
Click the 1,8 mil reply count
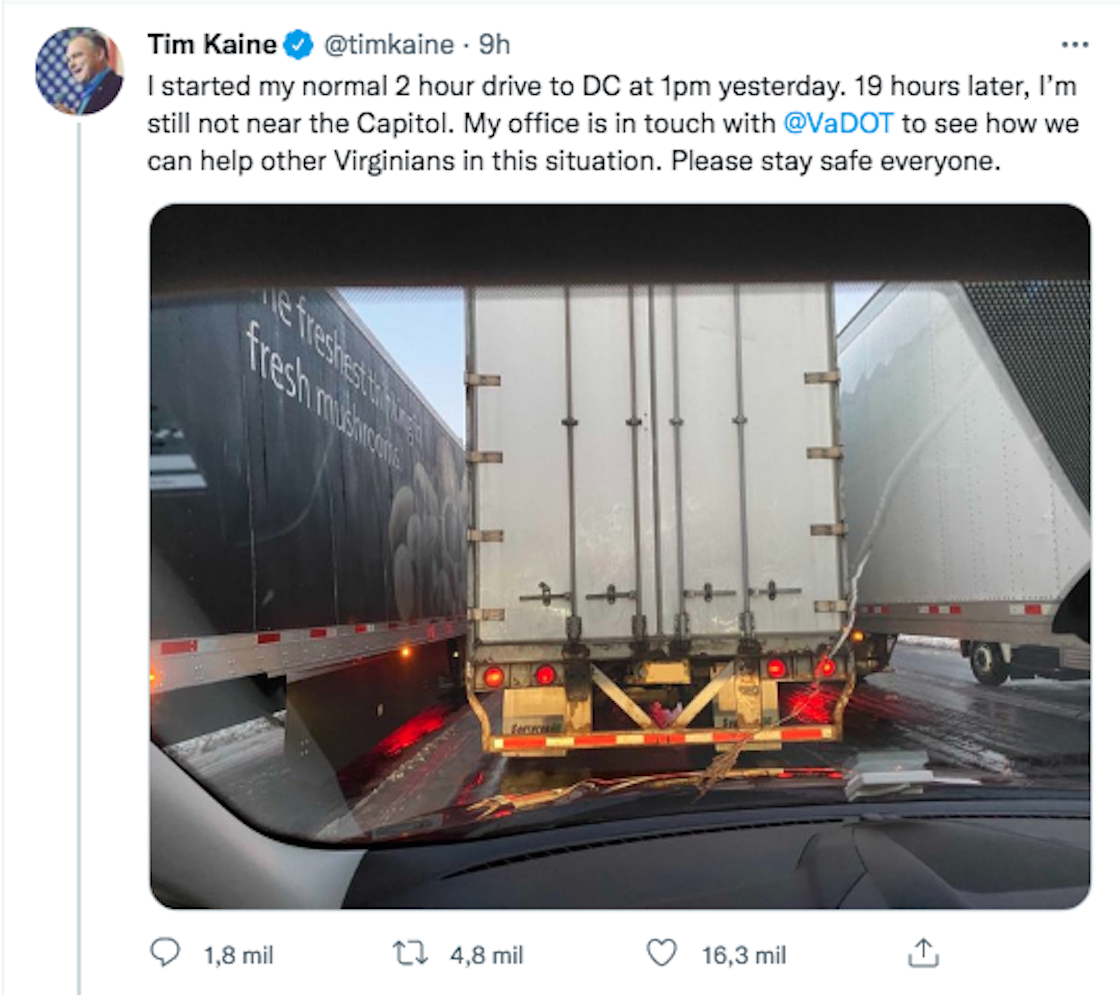click(238, 955)
